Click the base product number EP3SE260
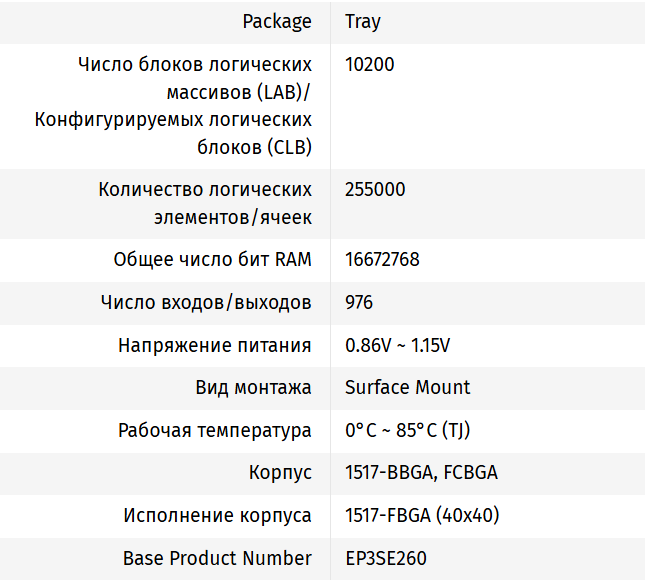 (386, 558)
